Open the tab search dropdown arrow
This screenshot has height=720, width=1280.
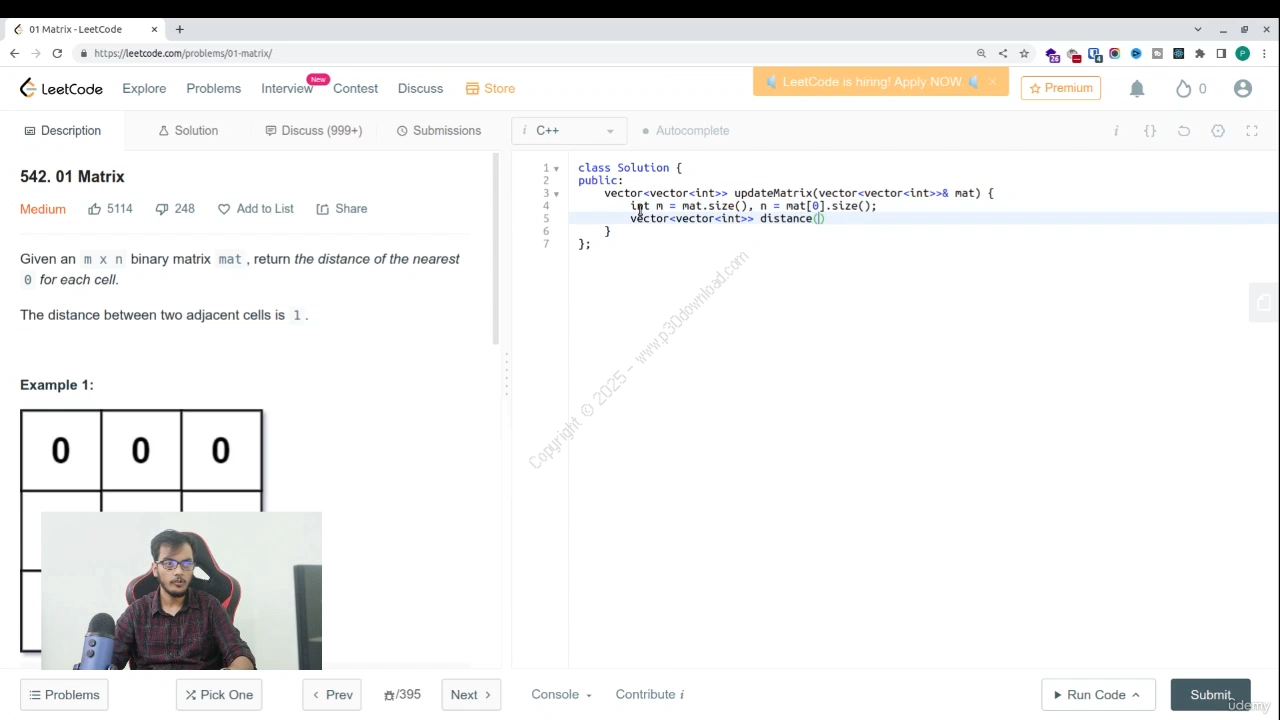coord(1197,29)
